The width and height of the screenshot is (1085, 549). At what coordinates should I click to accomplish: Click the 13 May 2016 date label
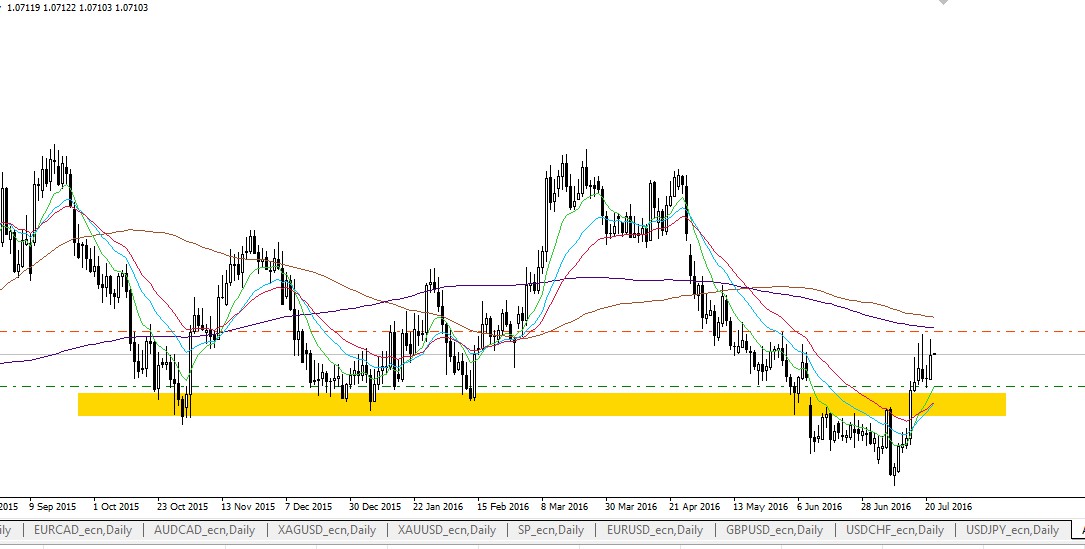tap(760, 507)
